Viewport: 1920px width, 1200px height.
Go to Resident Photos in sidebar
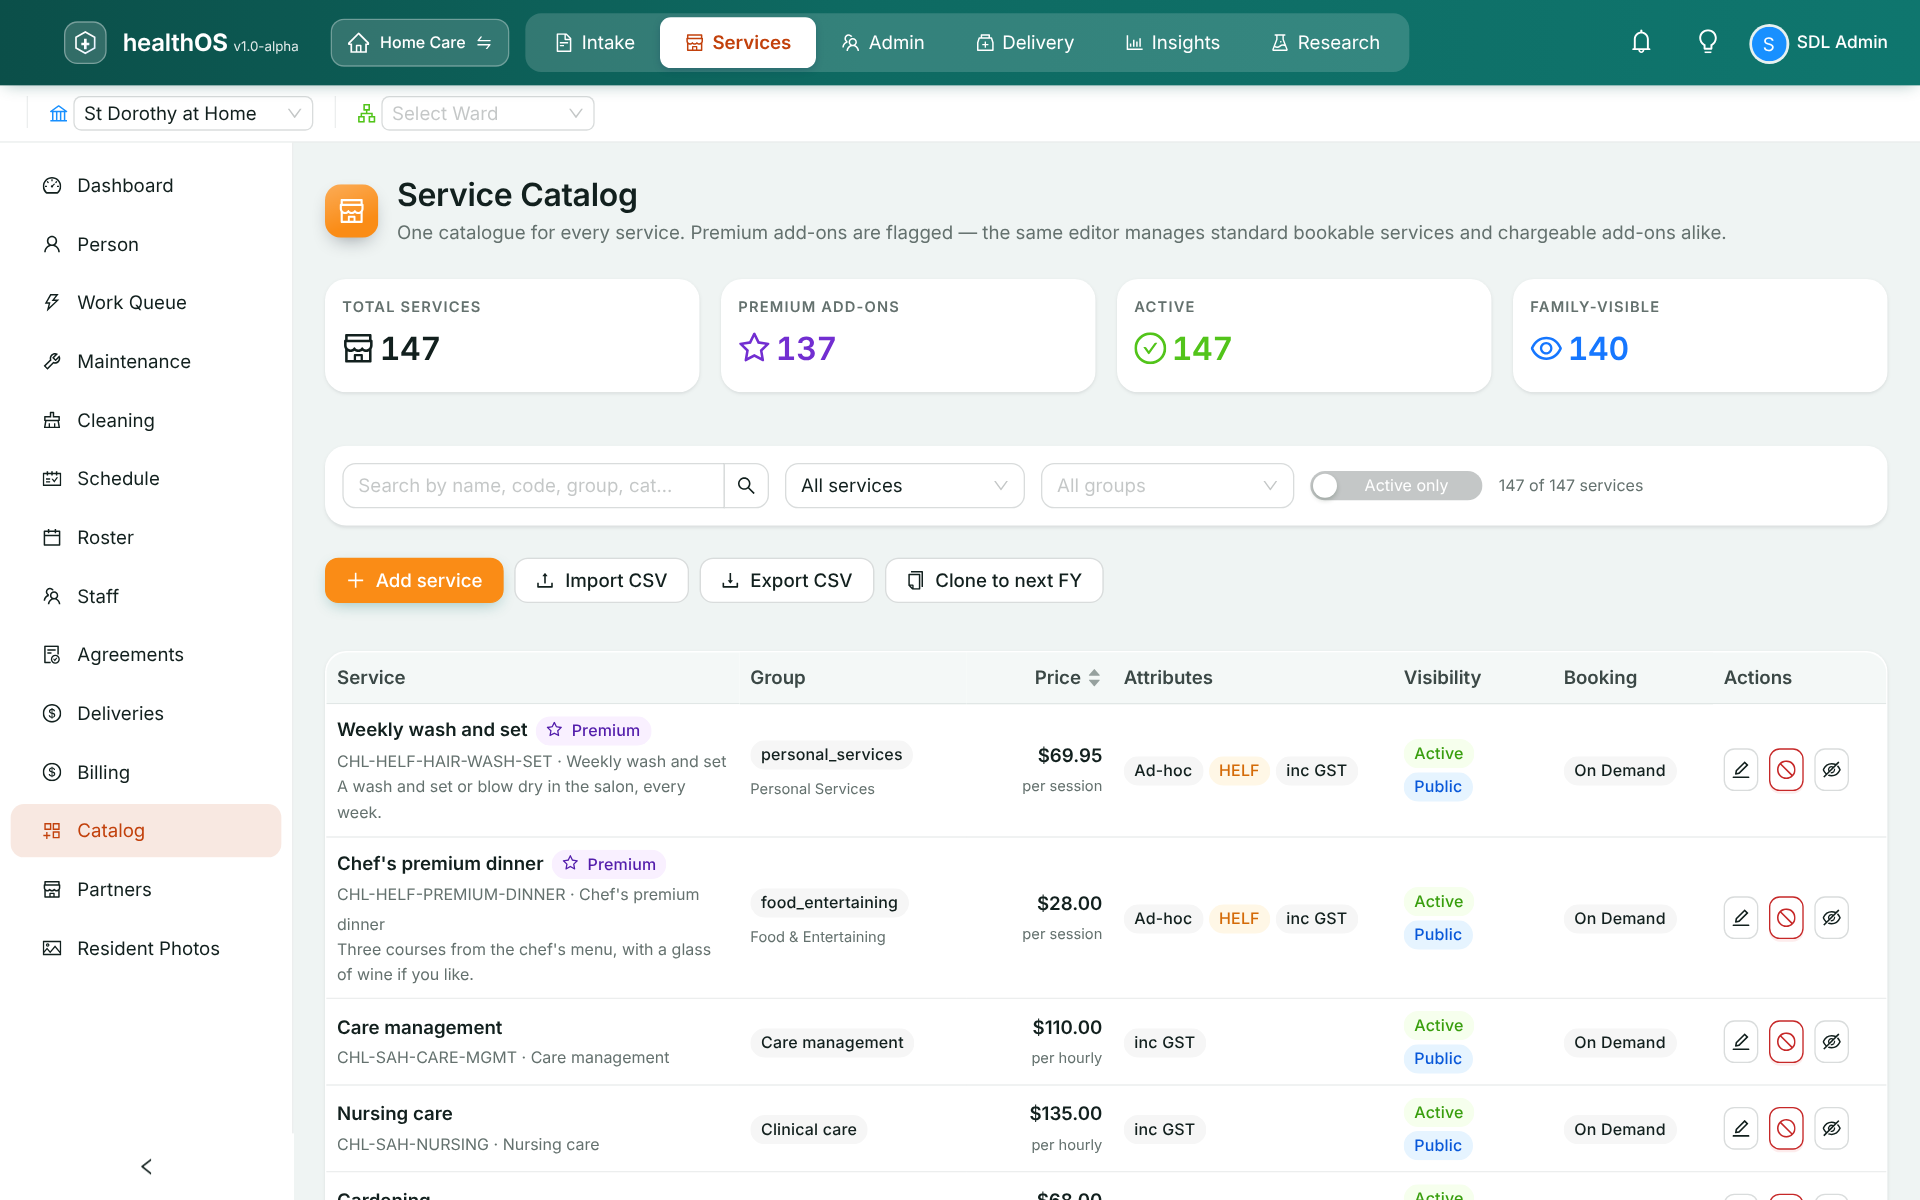point(146,948)
